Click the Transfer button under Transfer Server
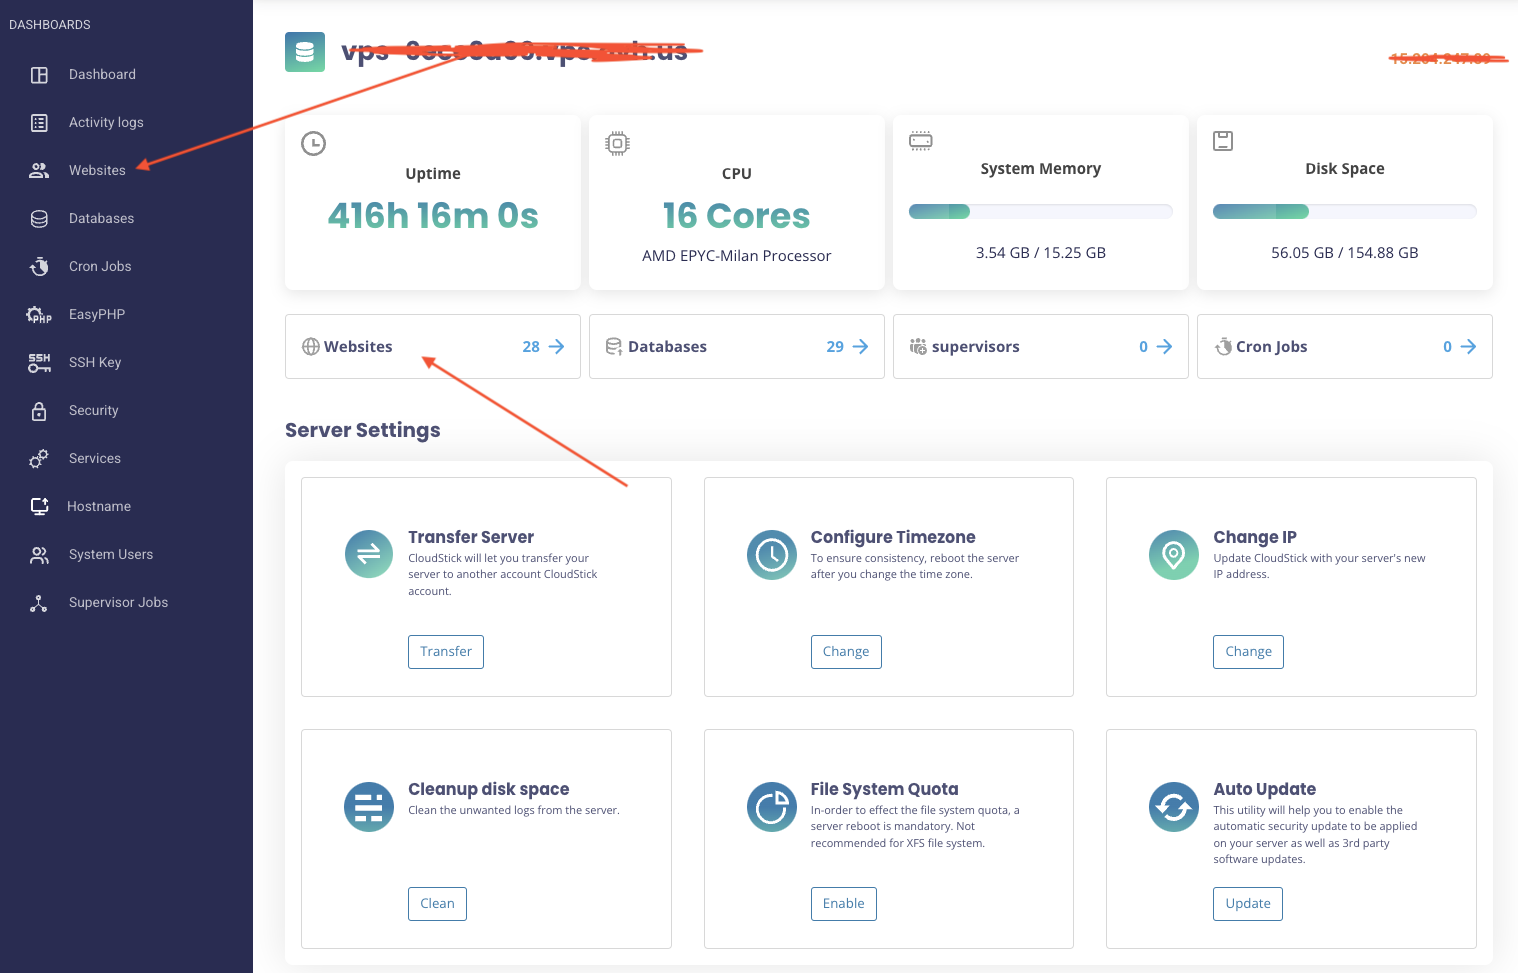 (x=445, y=651)
